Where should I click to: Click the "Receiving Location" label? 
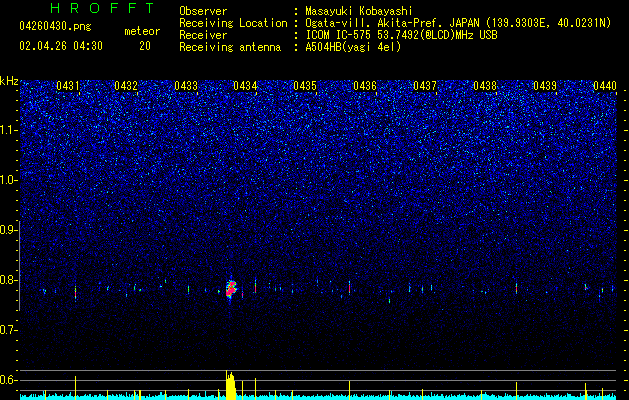[x=233, y=23]
